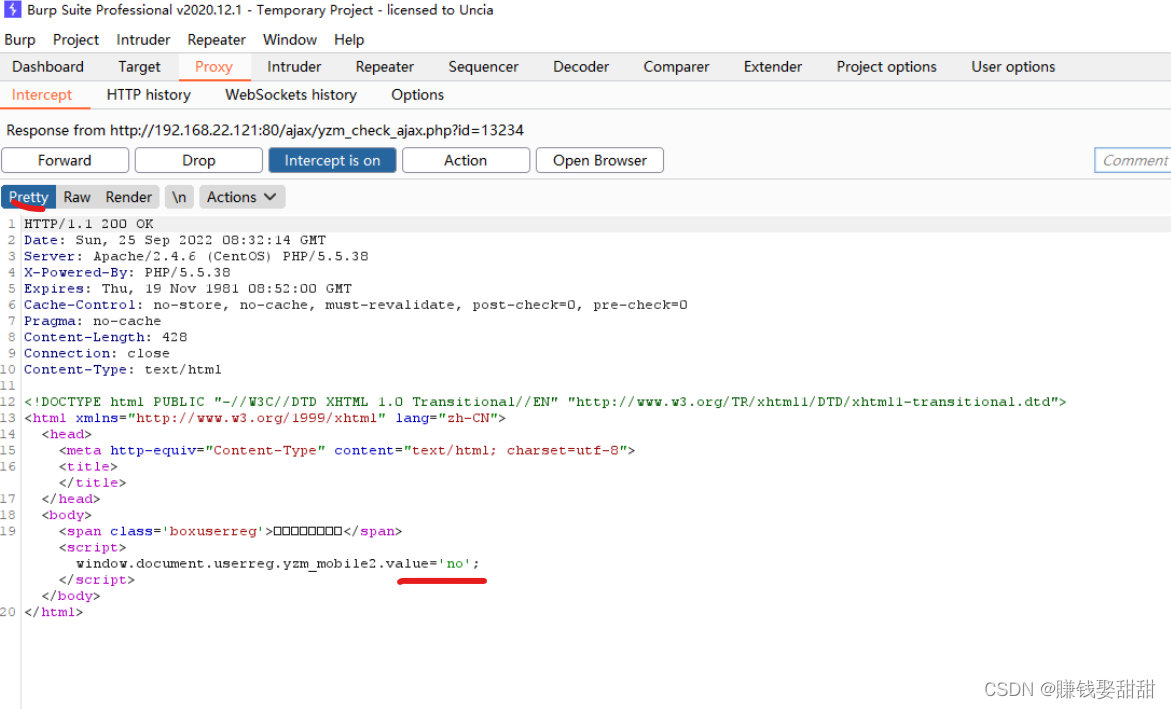The image size is (1171, 709).
Task: Open the proxy Options sub-tab
Action: pos(417,95)
